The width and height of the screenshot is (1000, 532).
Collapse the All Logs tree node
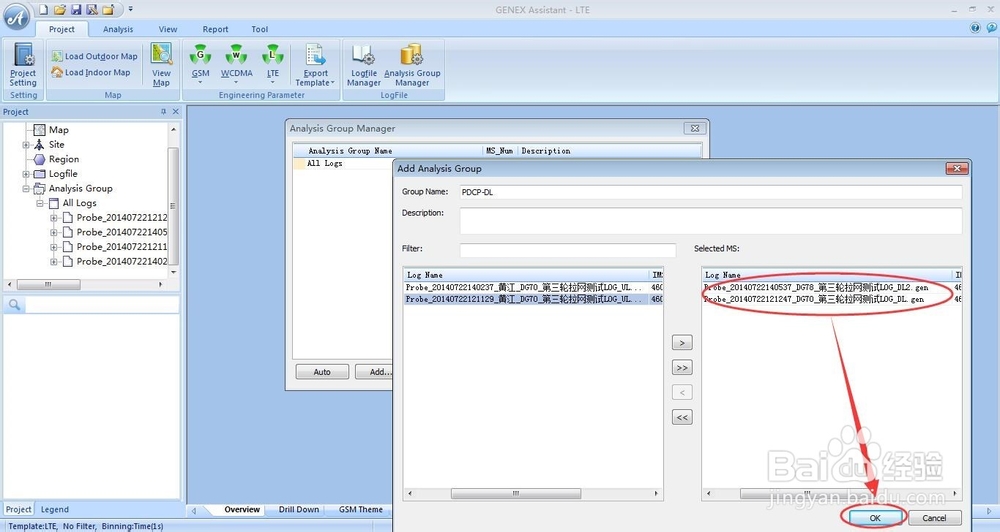pyautogui.click(x=40, y=203)
